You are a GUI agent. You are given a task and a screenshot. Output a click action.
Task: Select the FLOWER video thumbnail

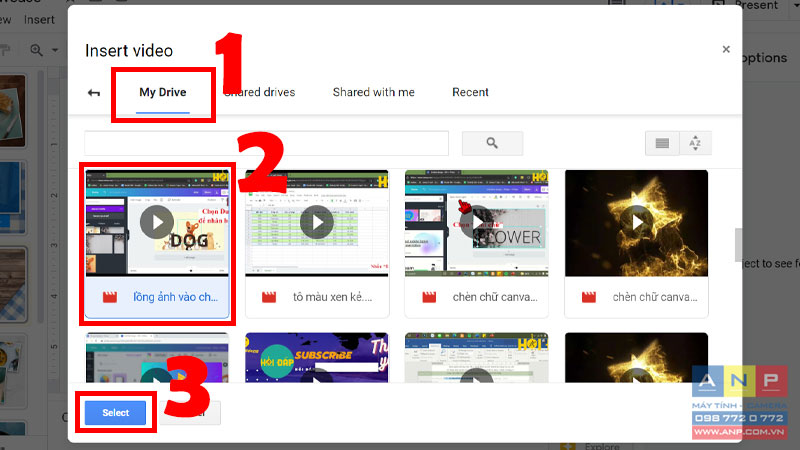pos(477,223)
